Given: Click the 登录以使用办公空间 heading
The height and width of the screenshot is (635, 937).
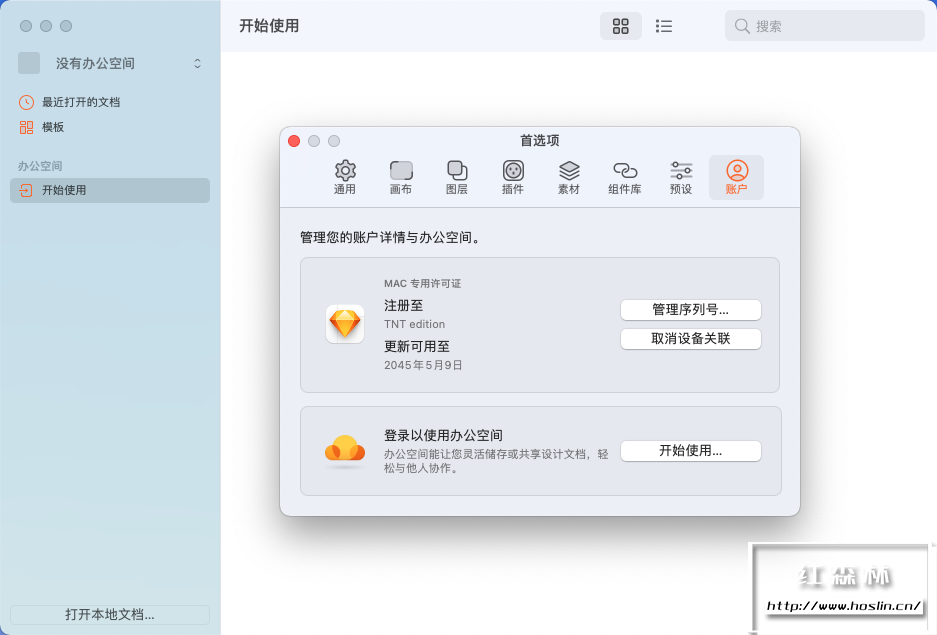Looking at the screenshot, I should [443, 435].
